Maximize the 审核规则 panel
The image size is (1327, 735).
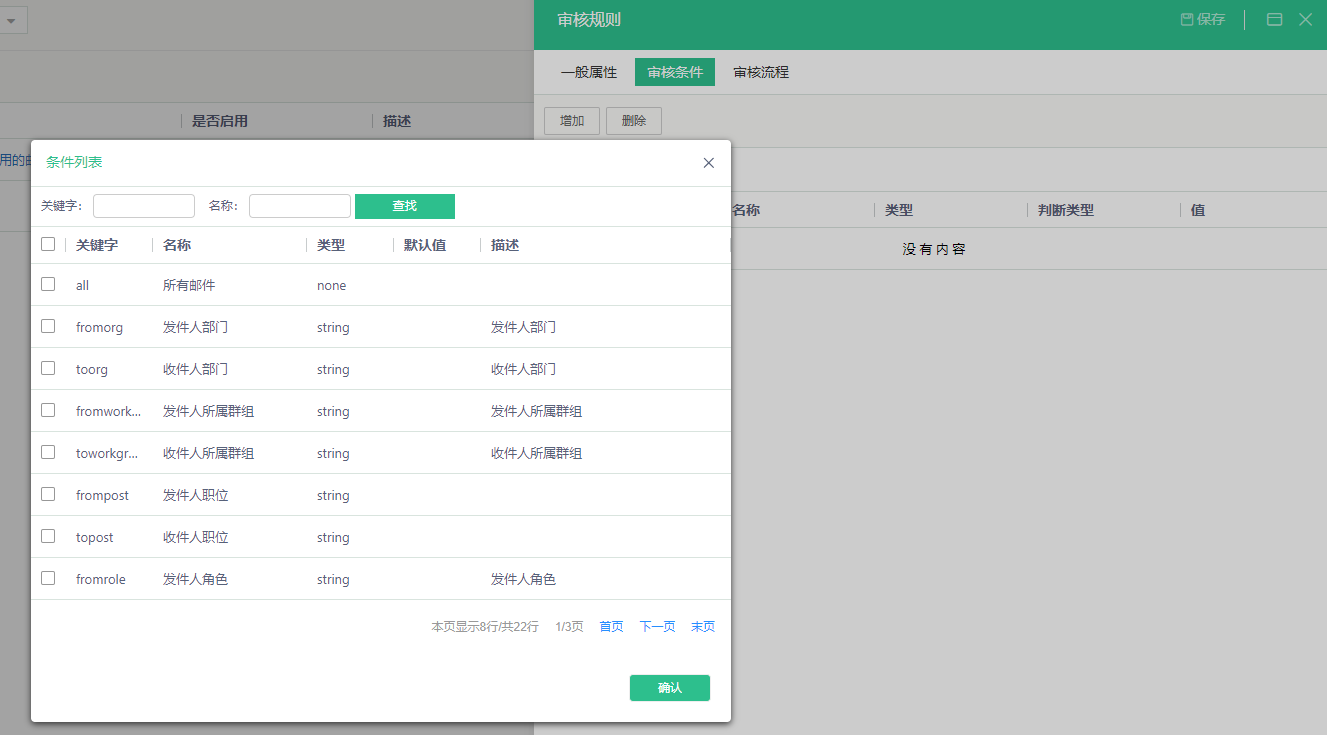click(1274, 19)
